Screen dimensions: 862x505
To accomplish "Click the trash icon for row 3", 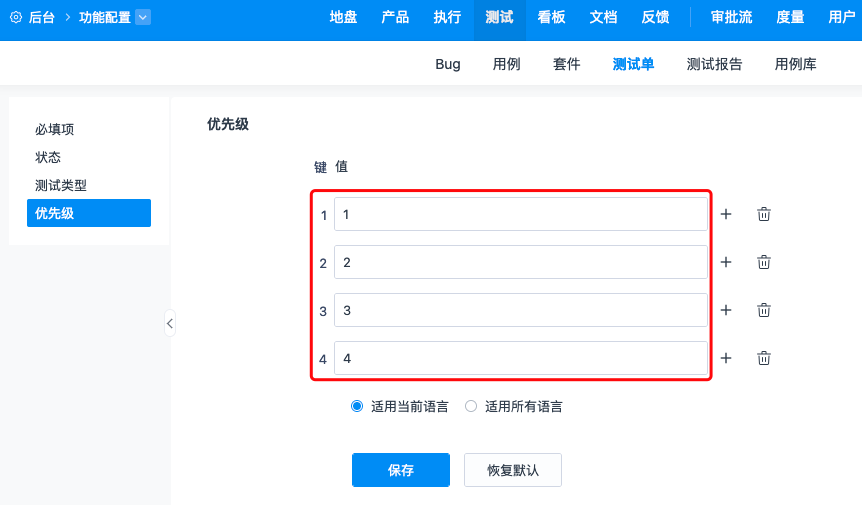I will pos(764,310).
